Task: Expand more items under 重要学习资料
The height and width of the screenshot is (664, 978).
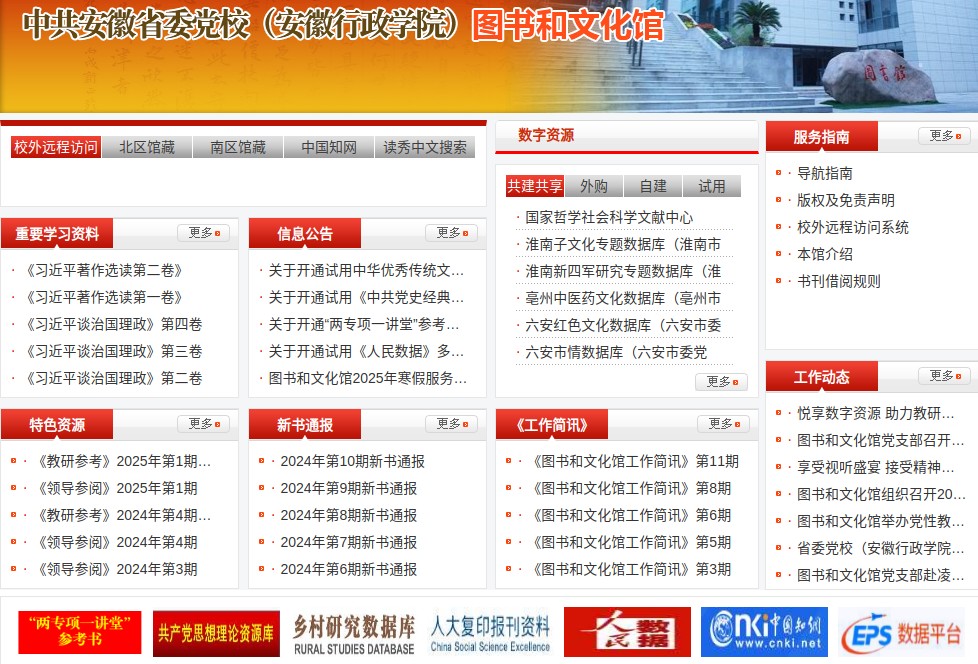Action: (203, 233)
